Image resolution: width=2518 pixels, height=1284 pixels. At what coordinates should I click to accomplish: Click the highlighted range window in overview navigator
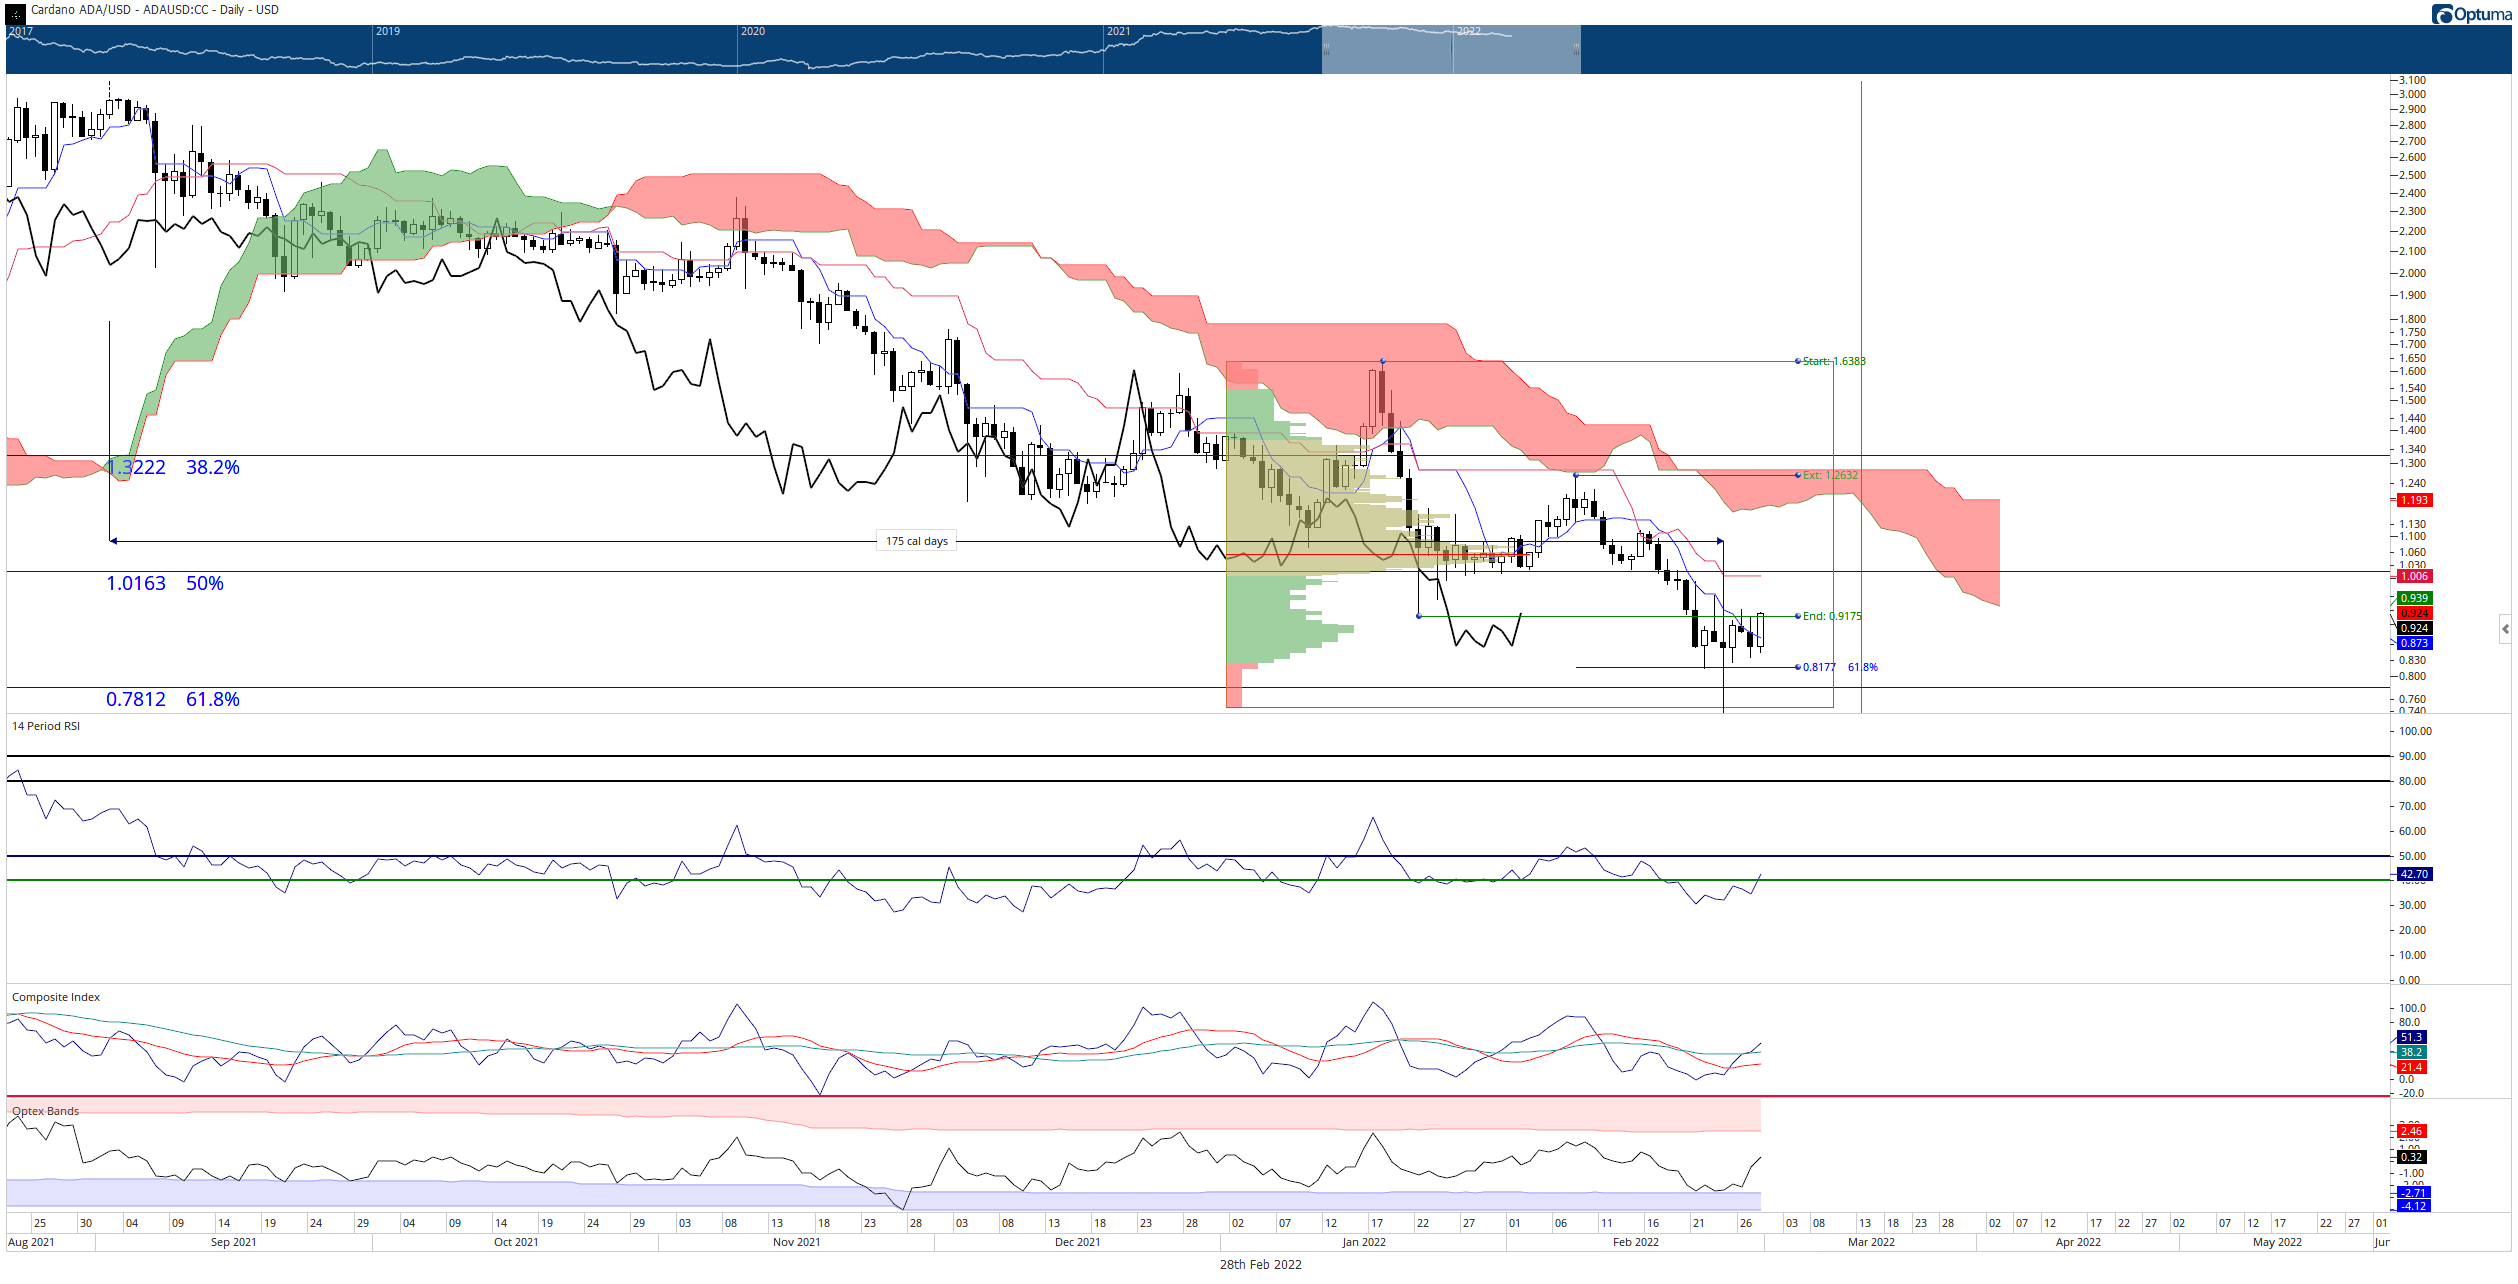[x=1451, y=49]
